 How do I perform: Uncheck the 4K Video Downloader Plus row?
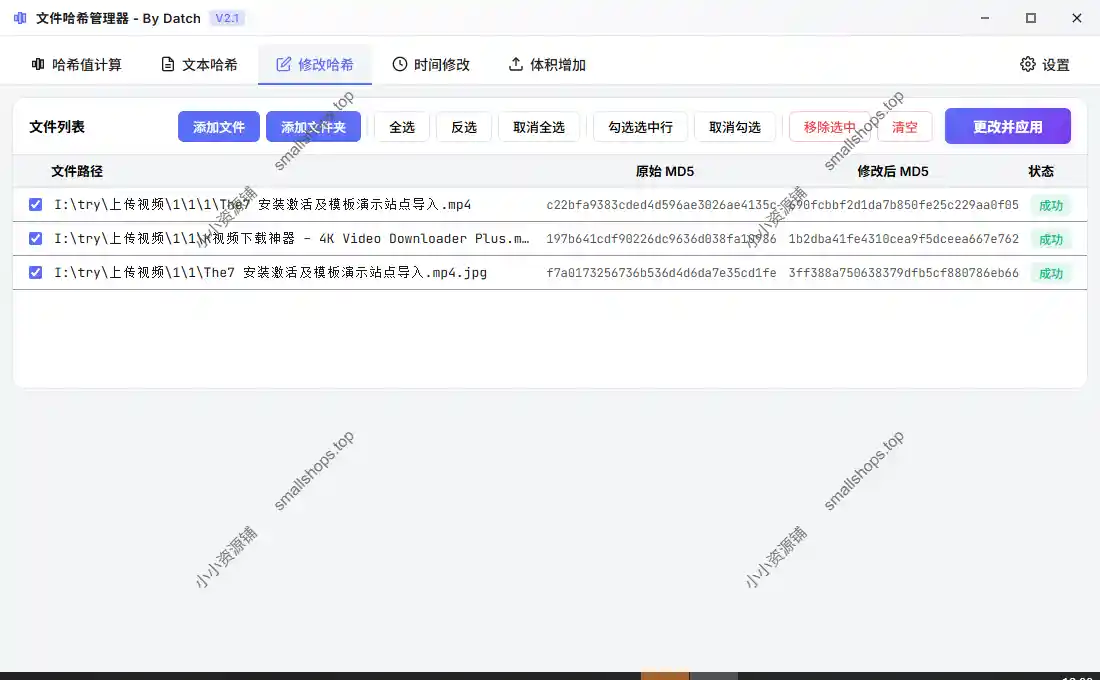coord(35,239)
